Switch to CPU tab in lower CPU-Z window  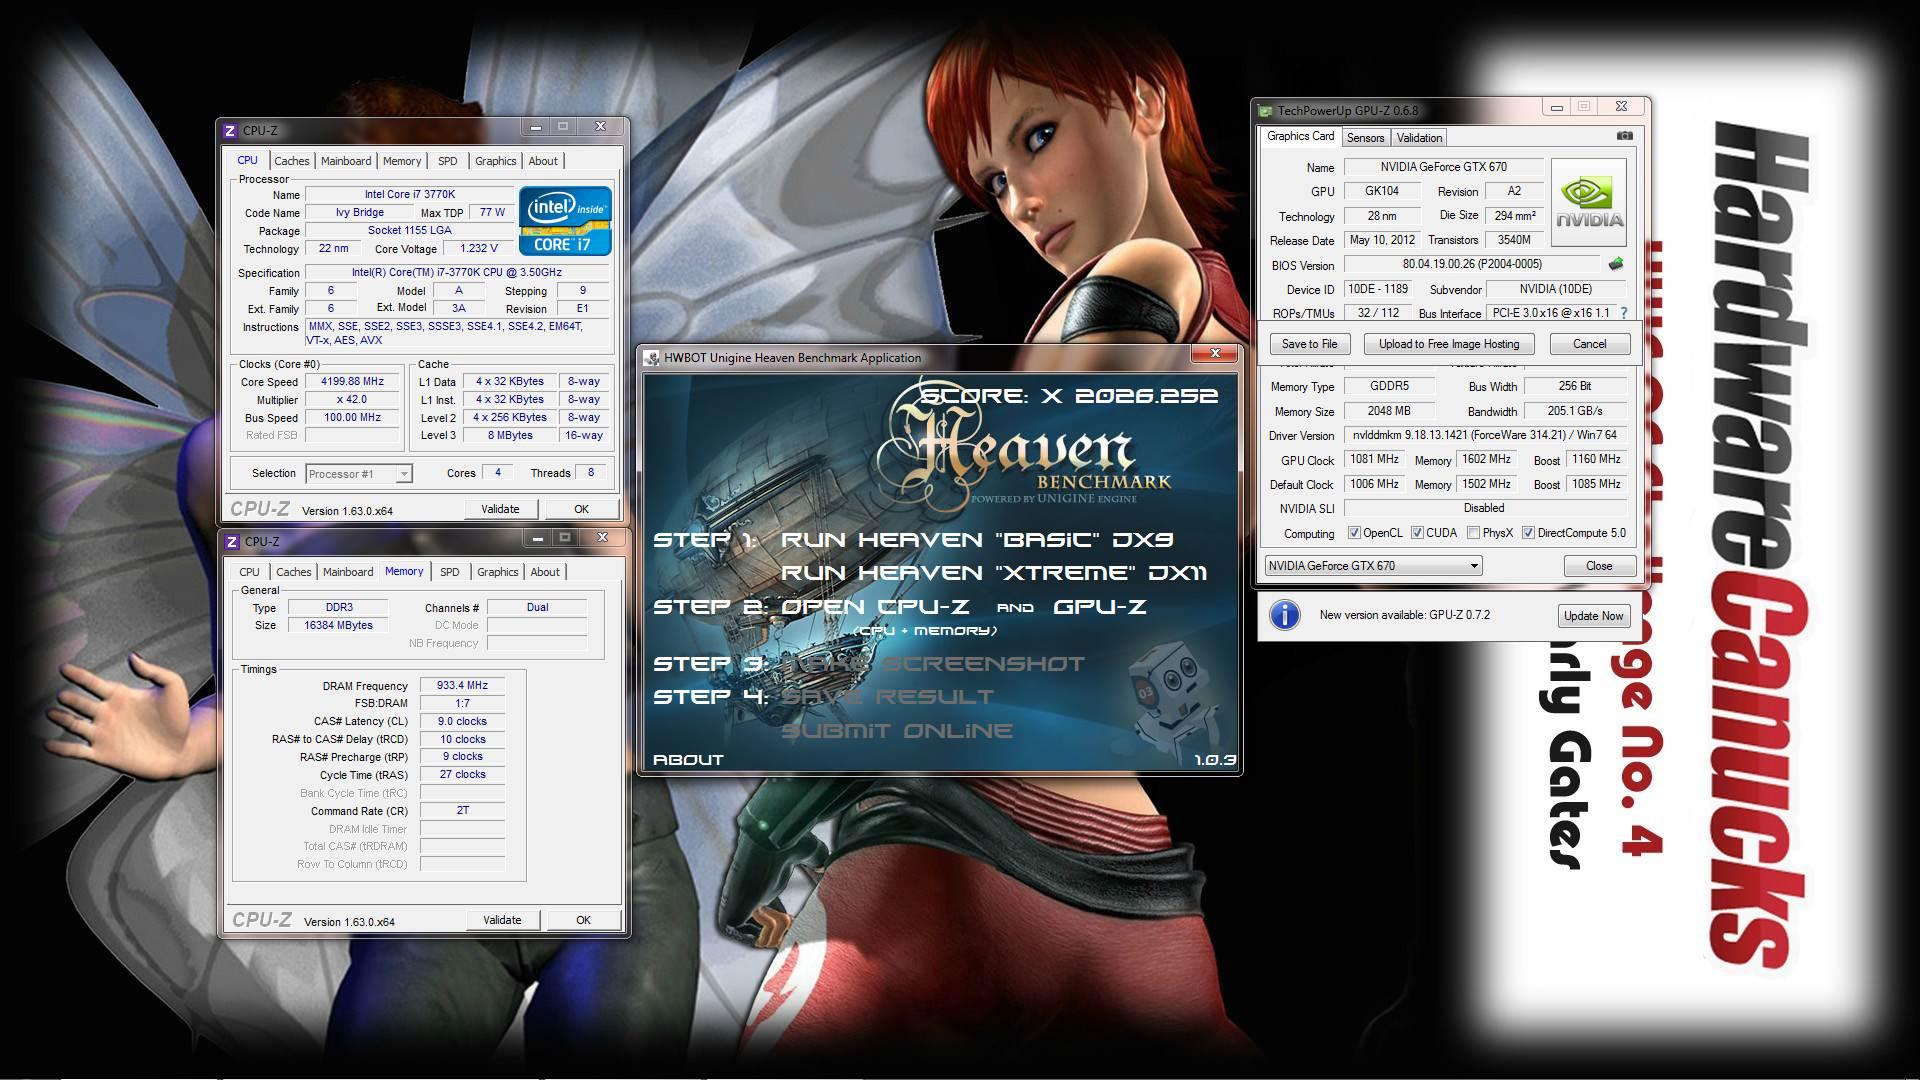coord(250,572)
